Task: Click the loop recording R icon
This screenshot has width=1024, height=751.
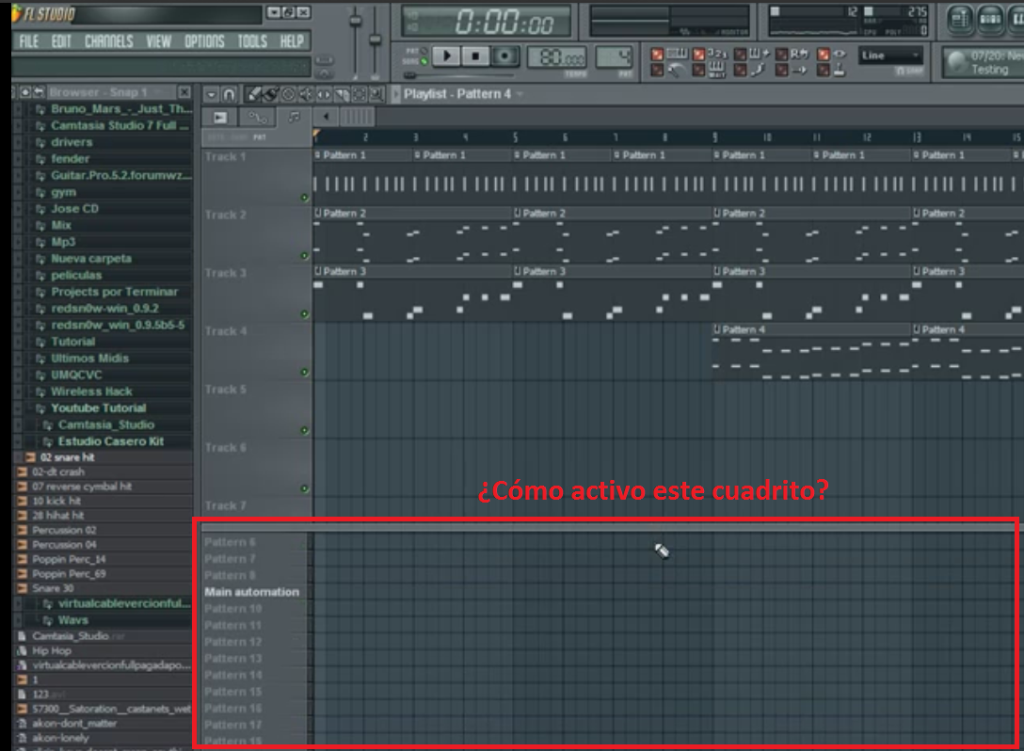Action: click(x=800, y=54)
